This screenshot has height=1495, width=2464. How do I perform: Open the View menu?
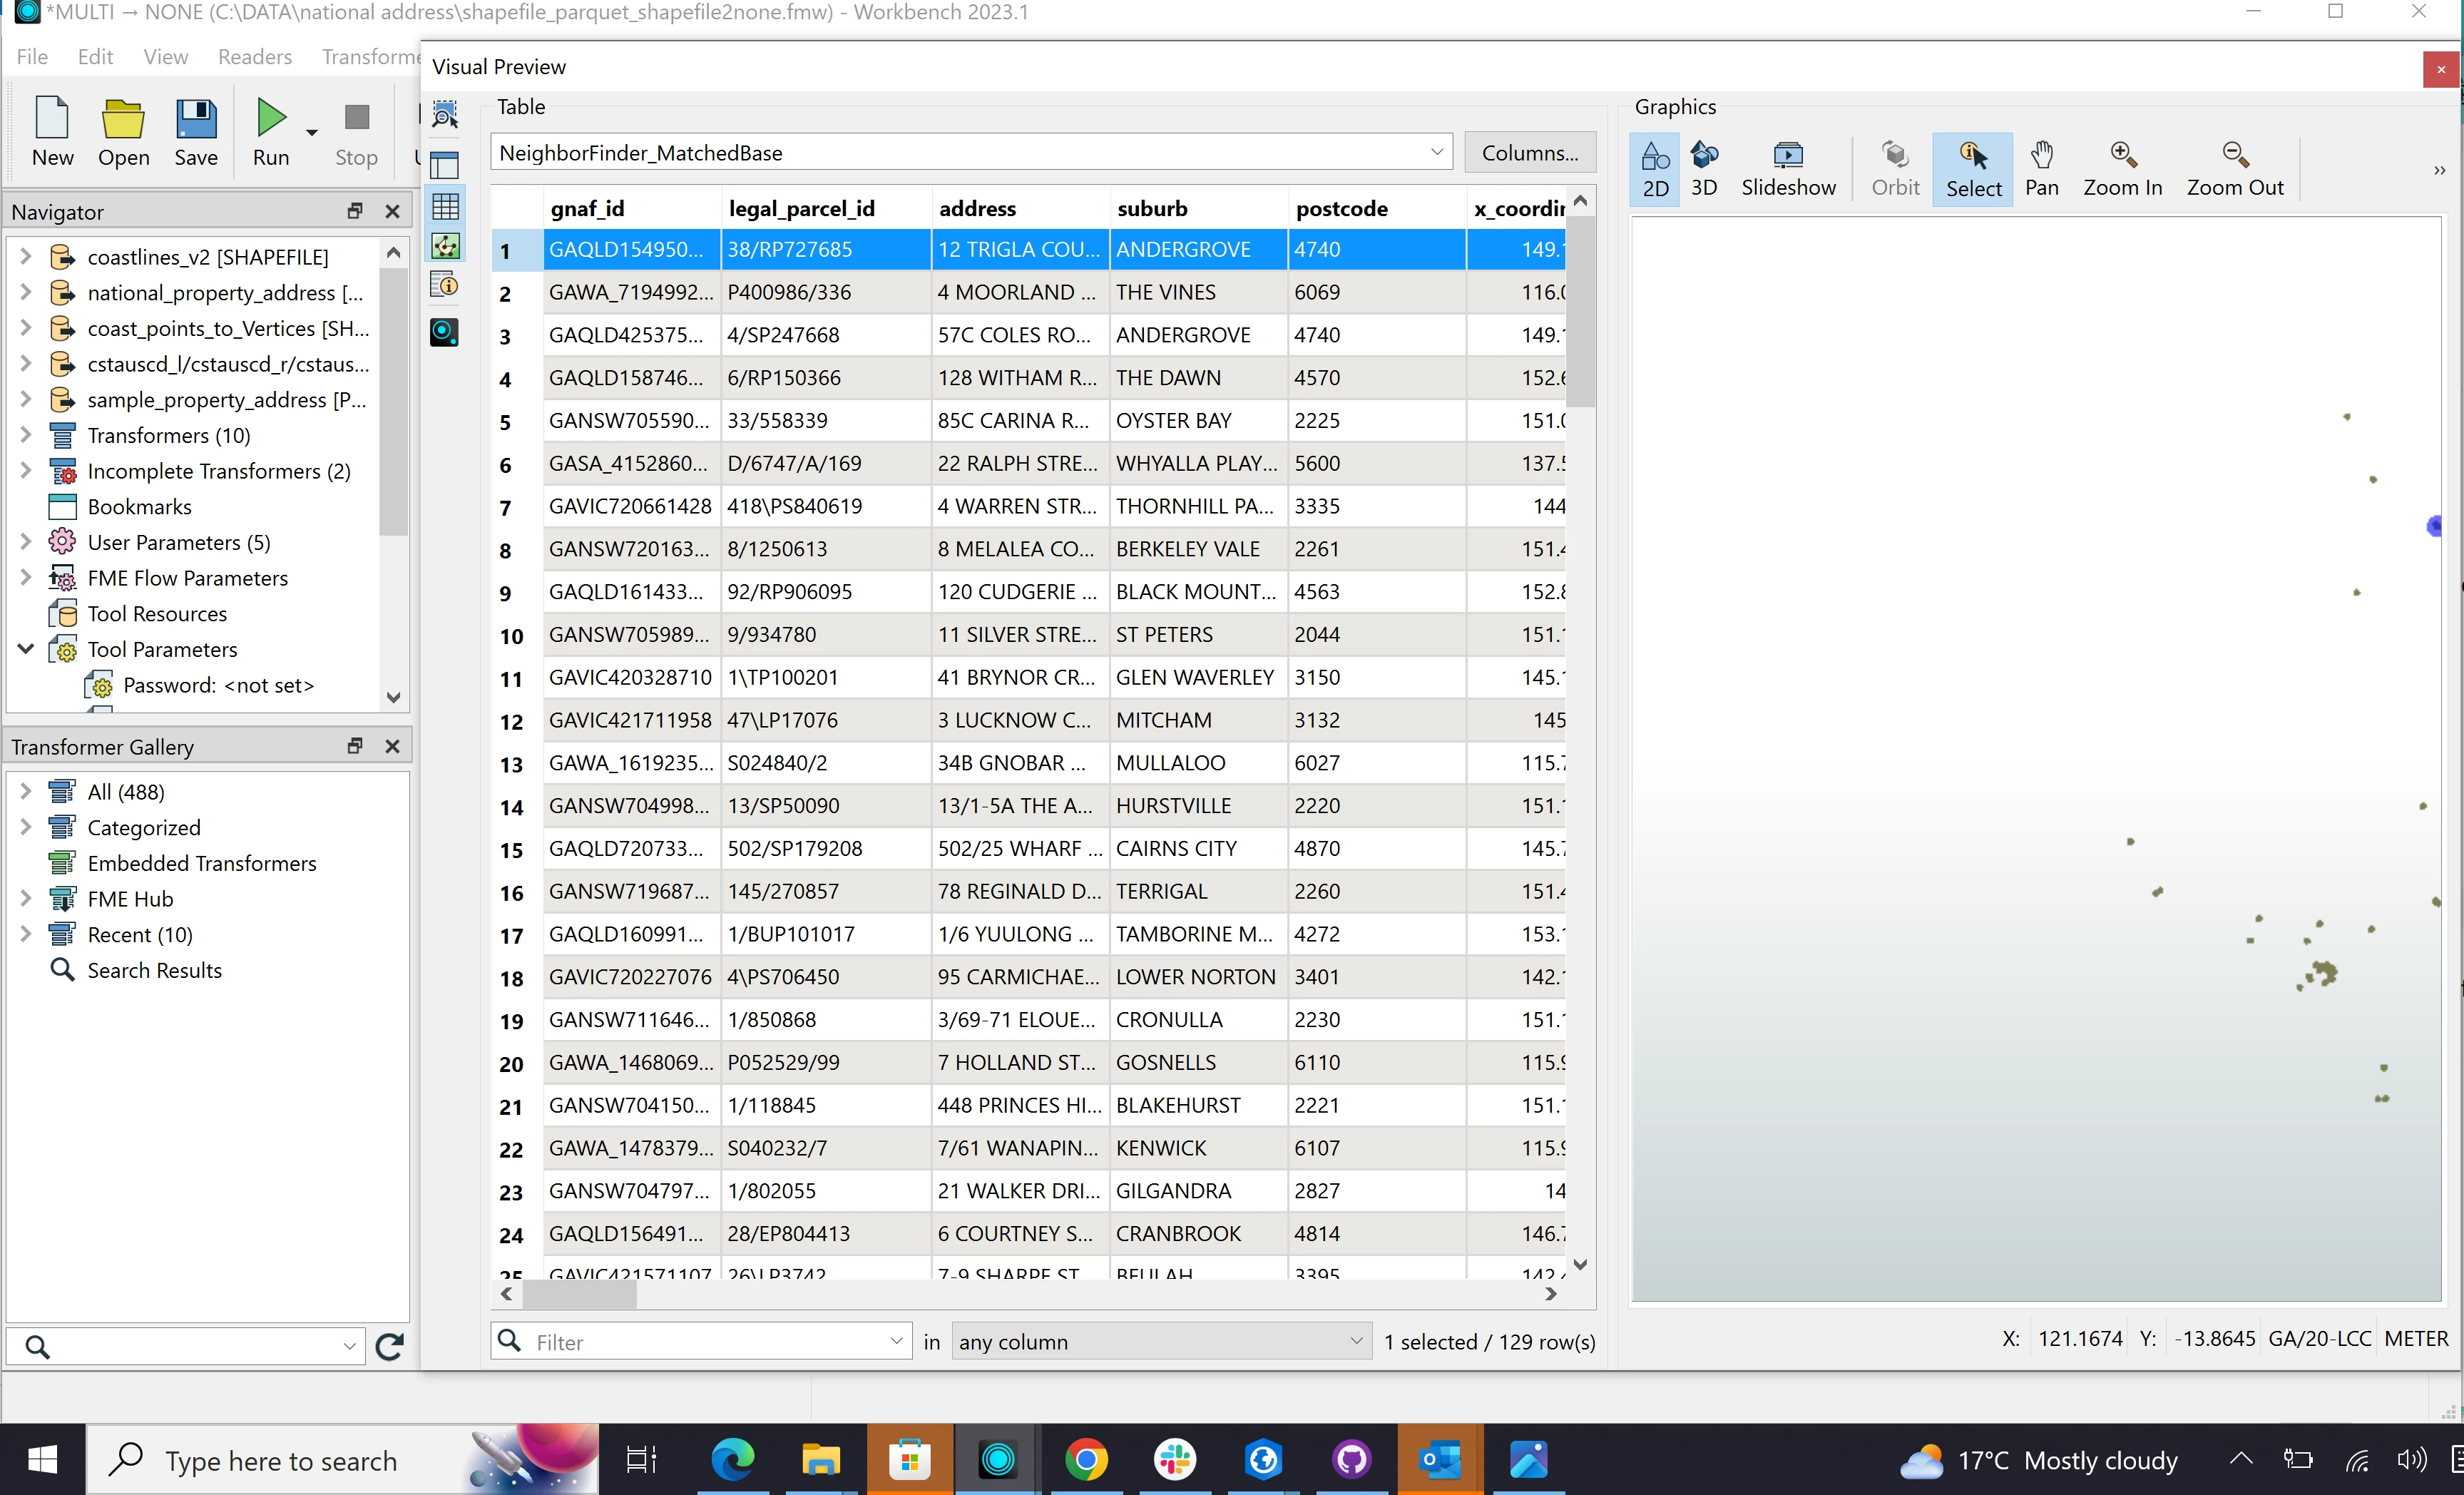coord(165,56)
